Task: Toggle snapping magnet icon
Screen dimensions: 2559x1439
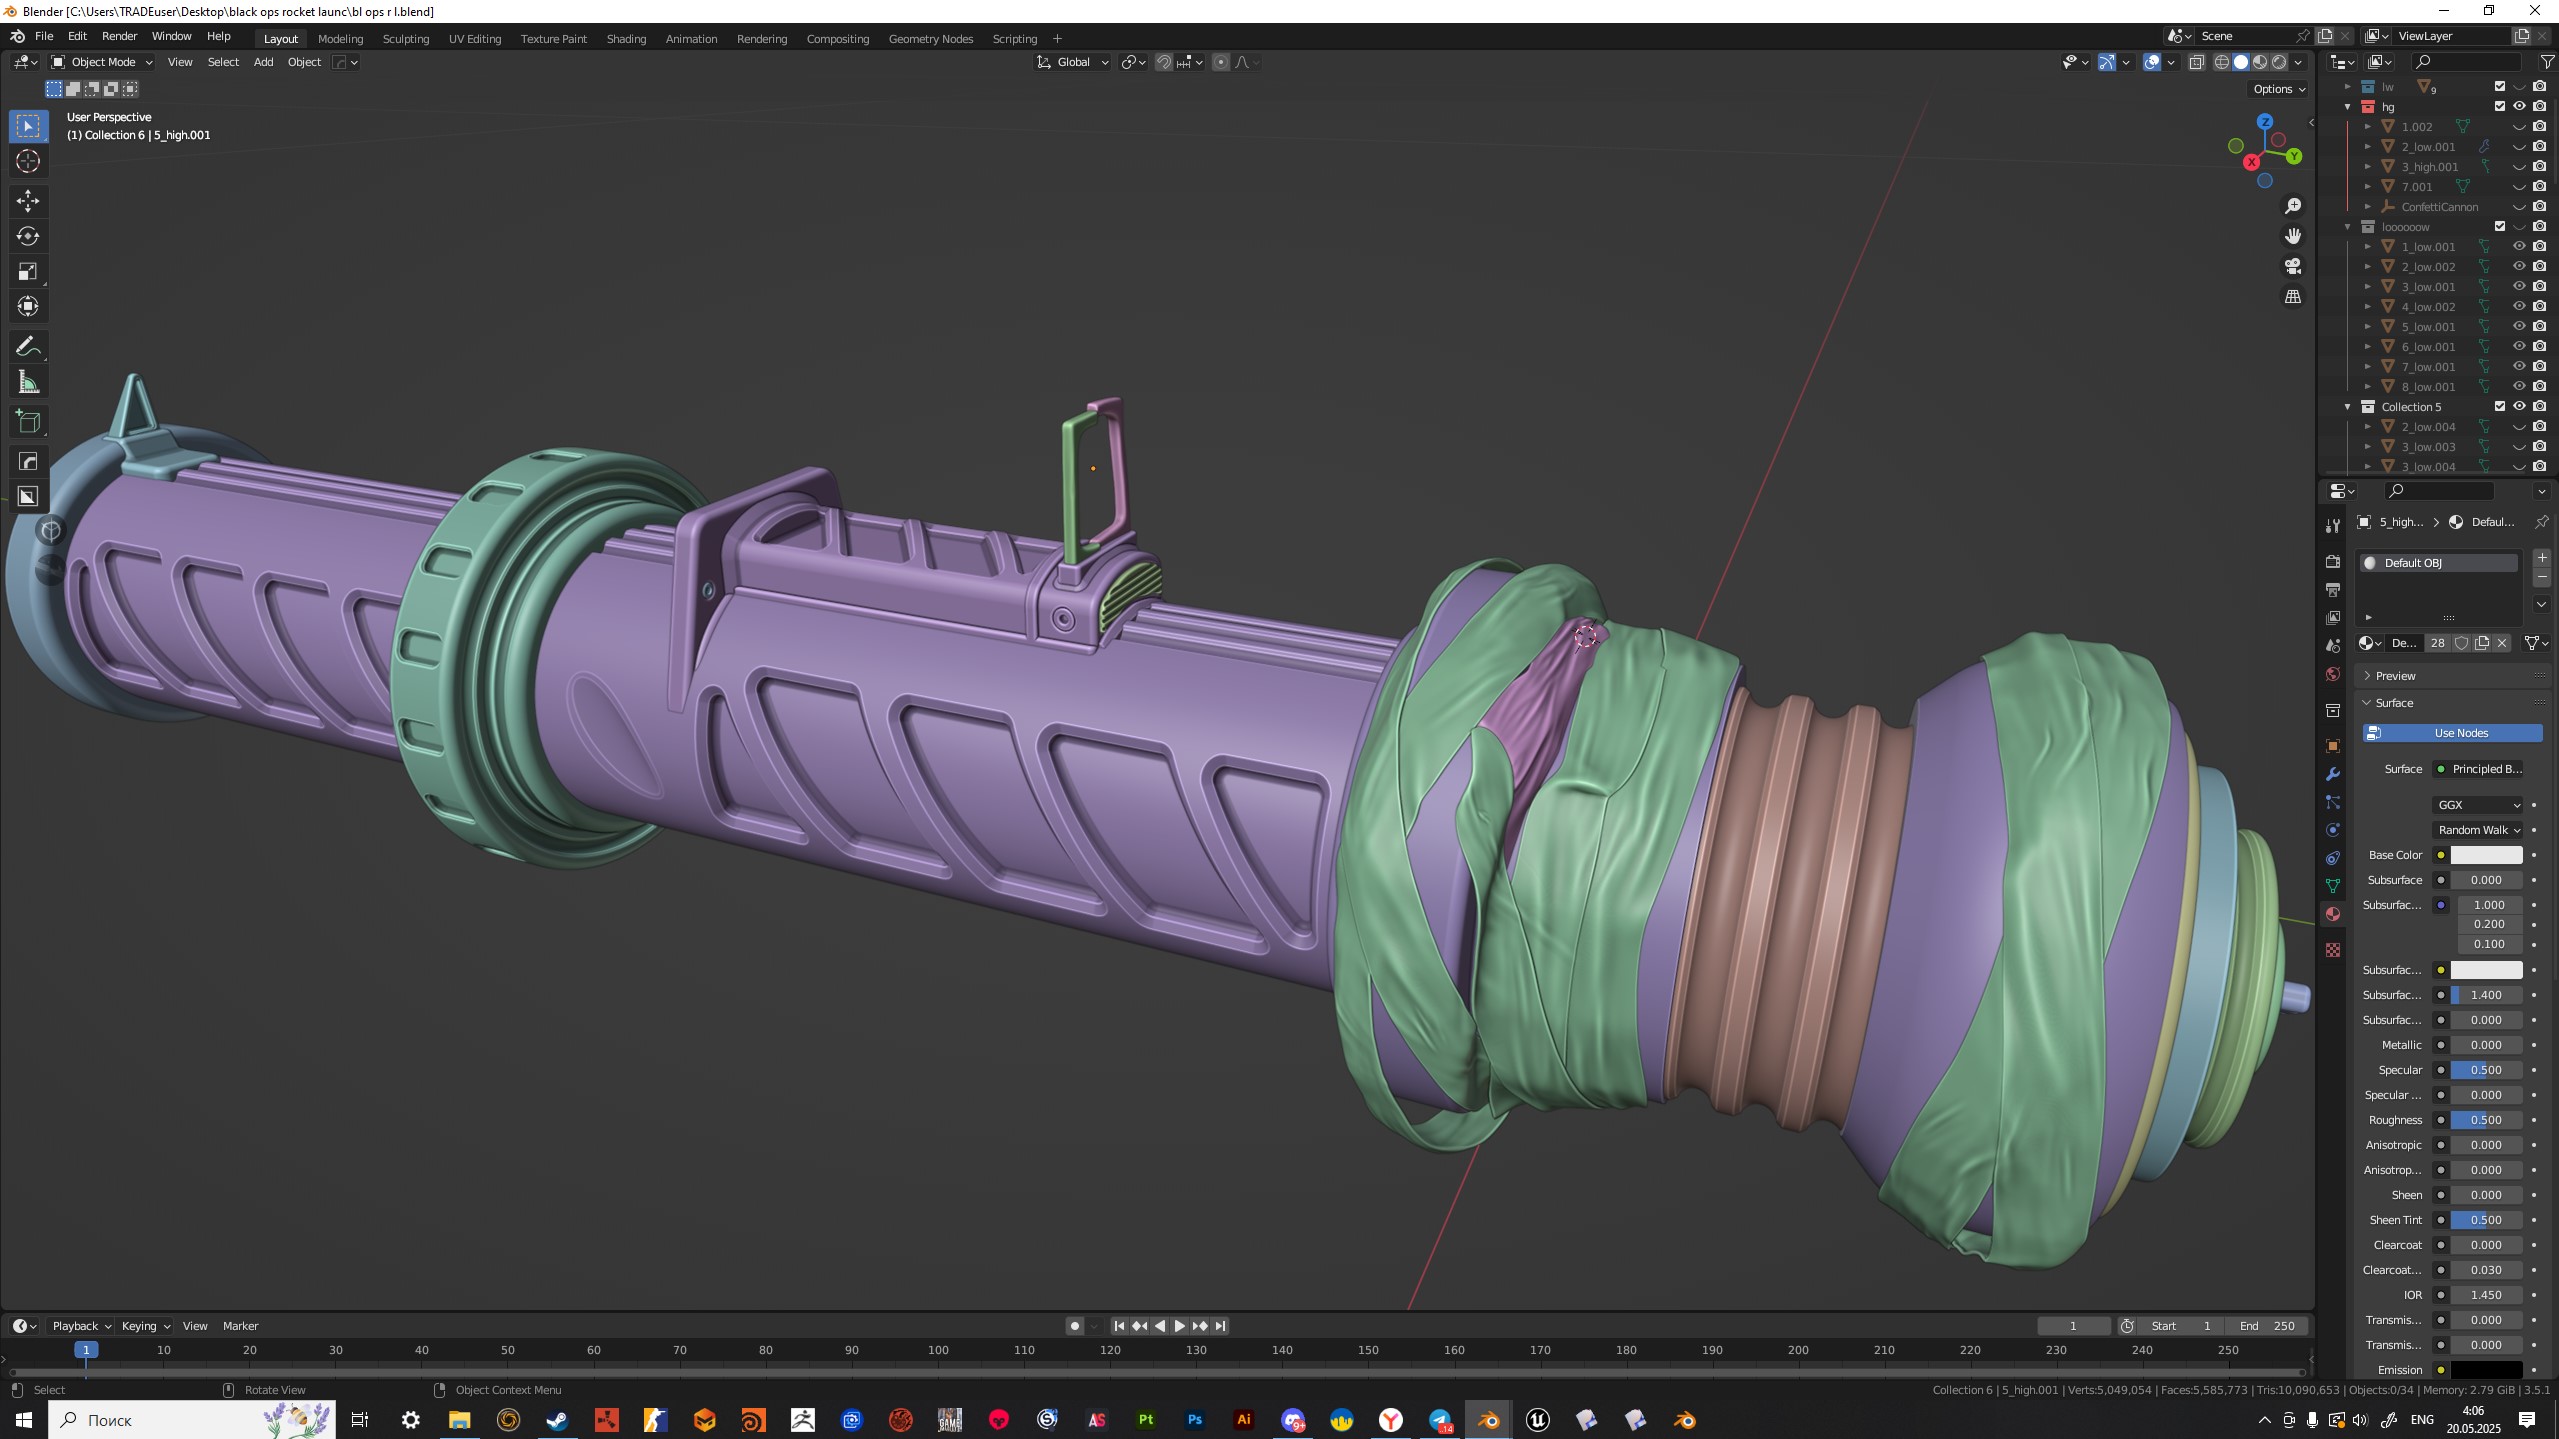Action: (1164, 62)
